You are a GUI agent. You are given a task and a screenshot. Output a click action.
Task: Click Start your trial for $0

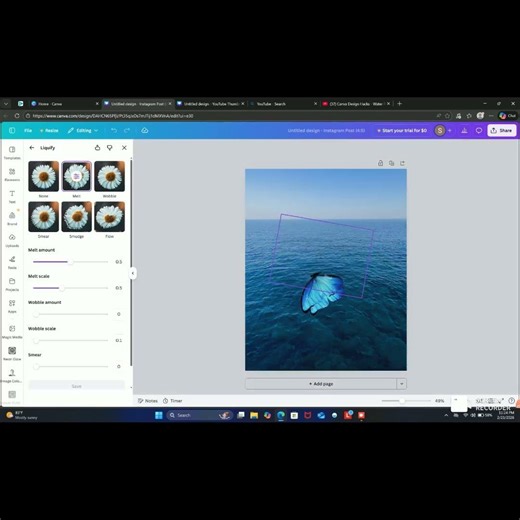coord(402,130)
